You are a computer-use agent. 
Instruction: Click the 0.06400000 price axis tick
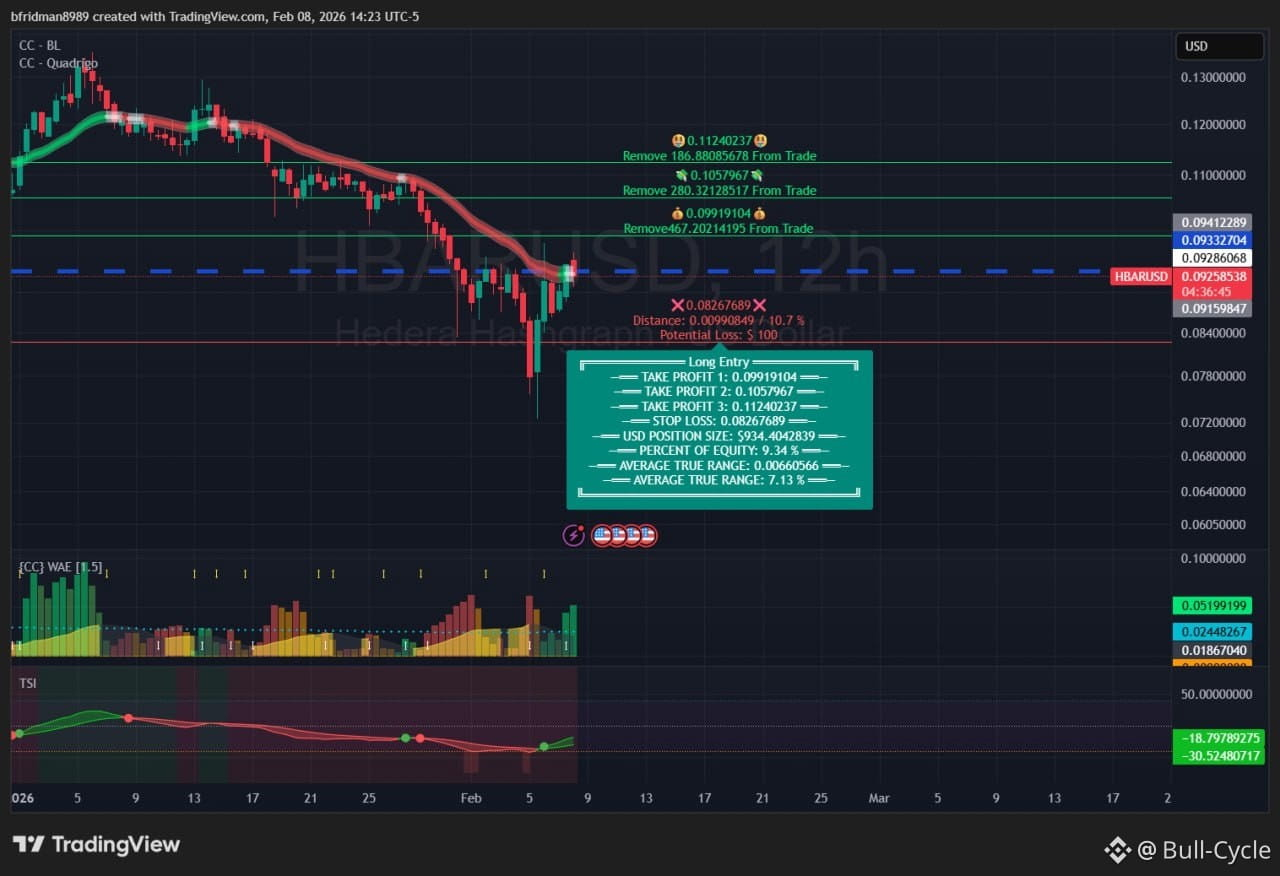(1213, 491)
